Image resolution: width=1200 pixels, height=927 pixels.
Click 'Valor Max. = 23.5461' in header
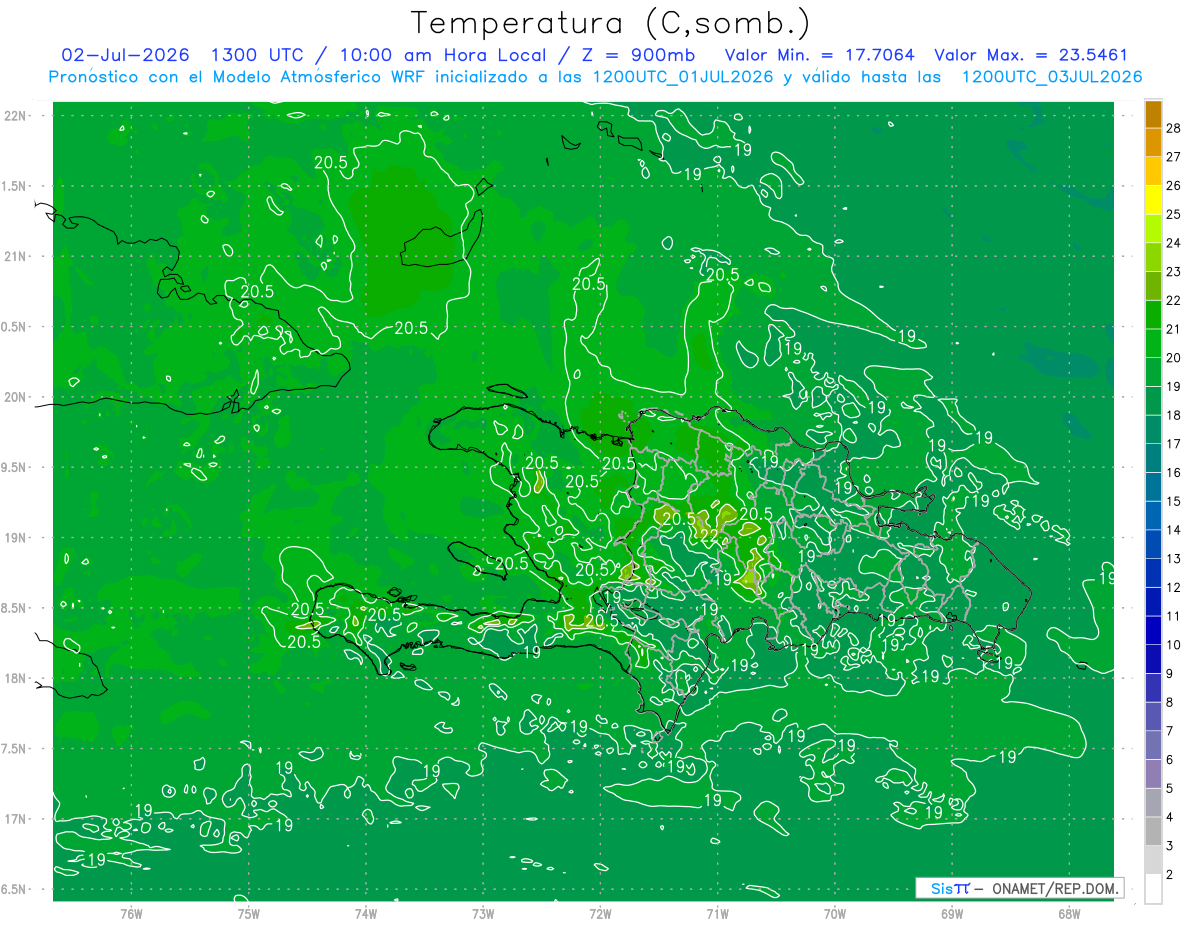point(1031,55)
